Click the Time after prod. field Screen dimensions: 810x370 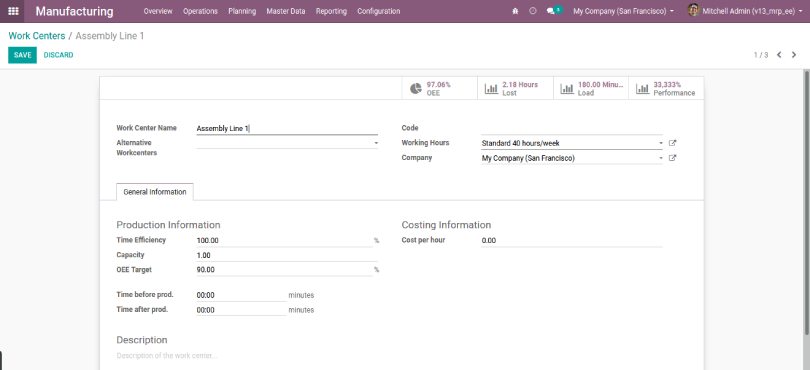point(241,310)
